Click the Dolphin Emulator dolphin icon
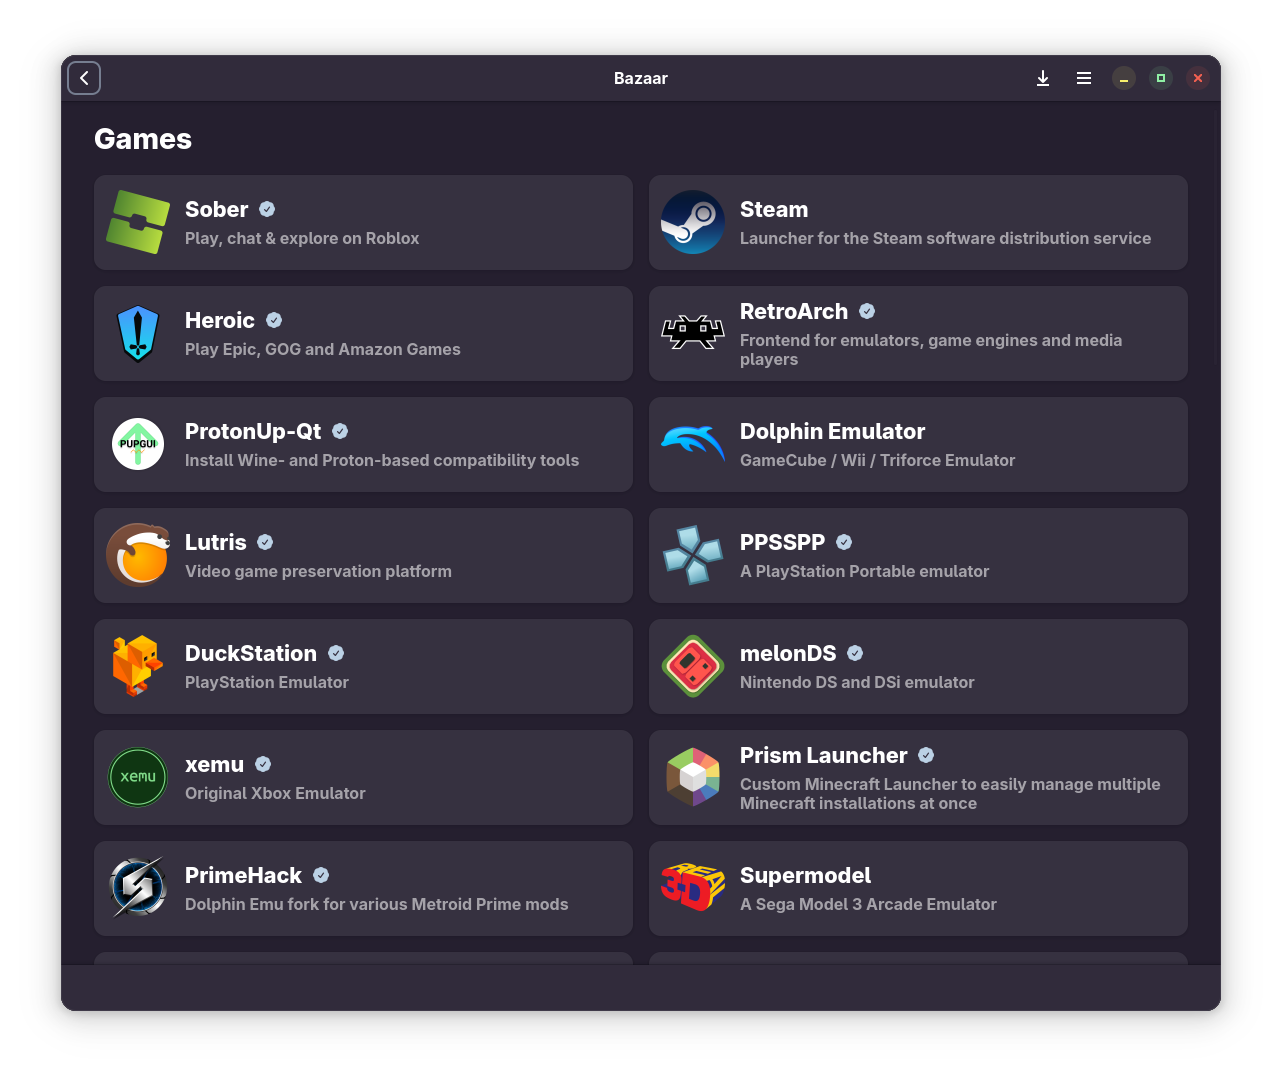Screen dimensions: 1282x1078 (x=693, y=444)
